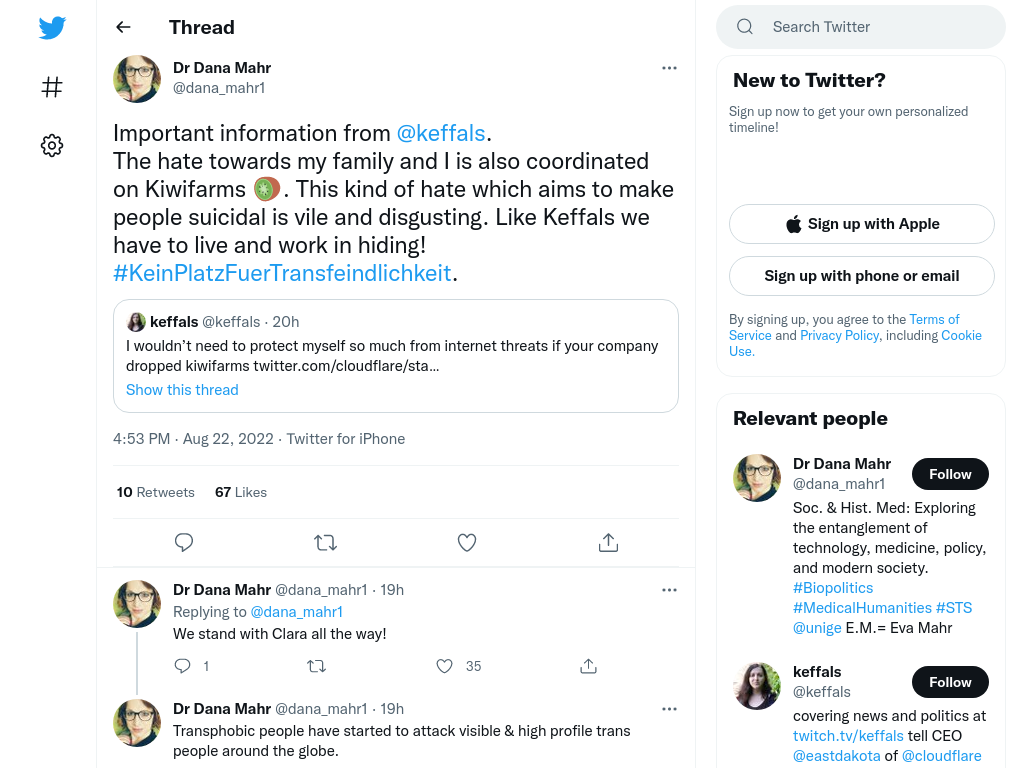Open the Explore hashtag icon

click(52, 87)
